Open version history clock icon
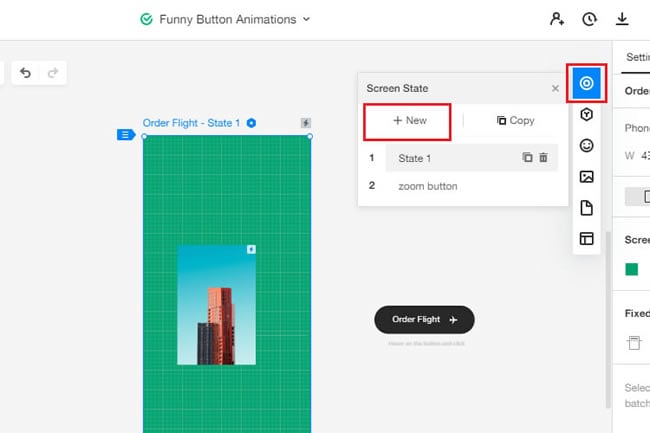 point(589,19)
